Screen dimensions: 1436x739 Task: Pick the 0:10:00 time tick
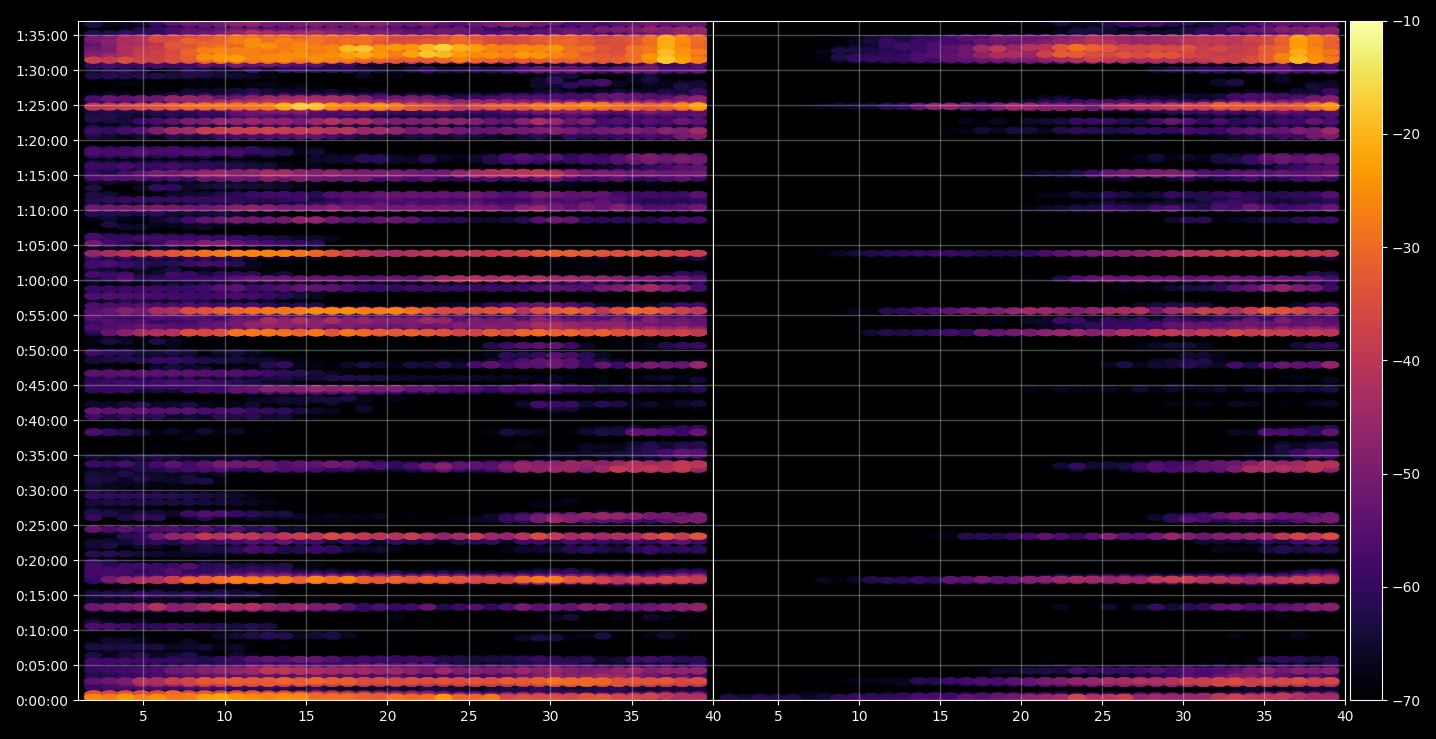click(42, 631)
